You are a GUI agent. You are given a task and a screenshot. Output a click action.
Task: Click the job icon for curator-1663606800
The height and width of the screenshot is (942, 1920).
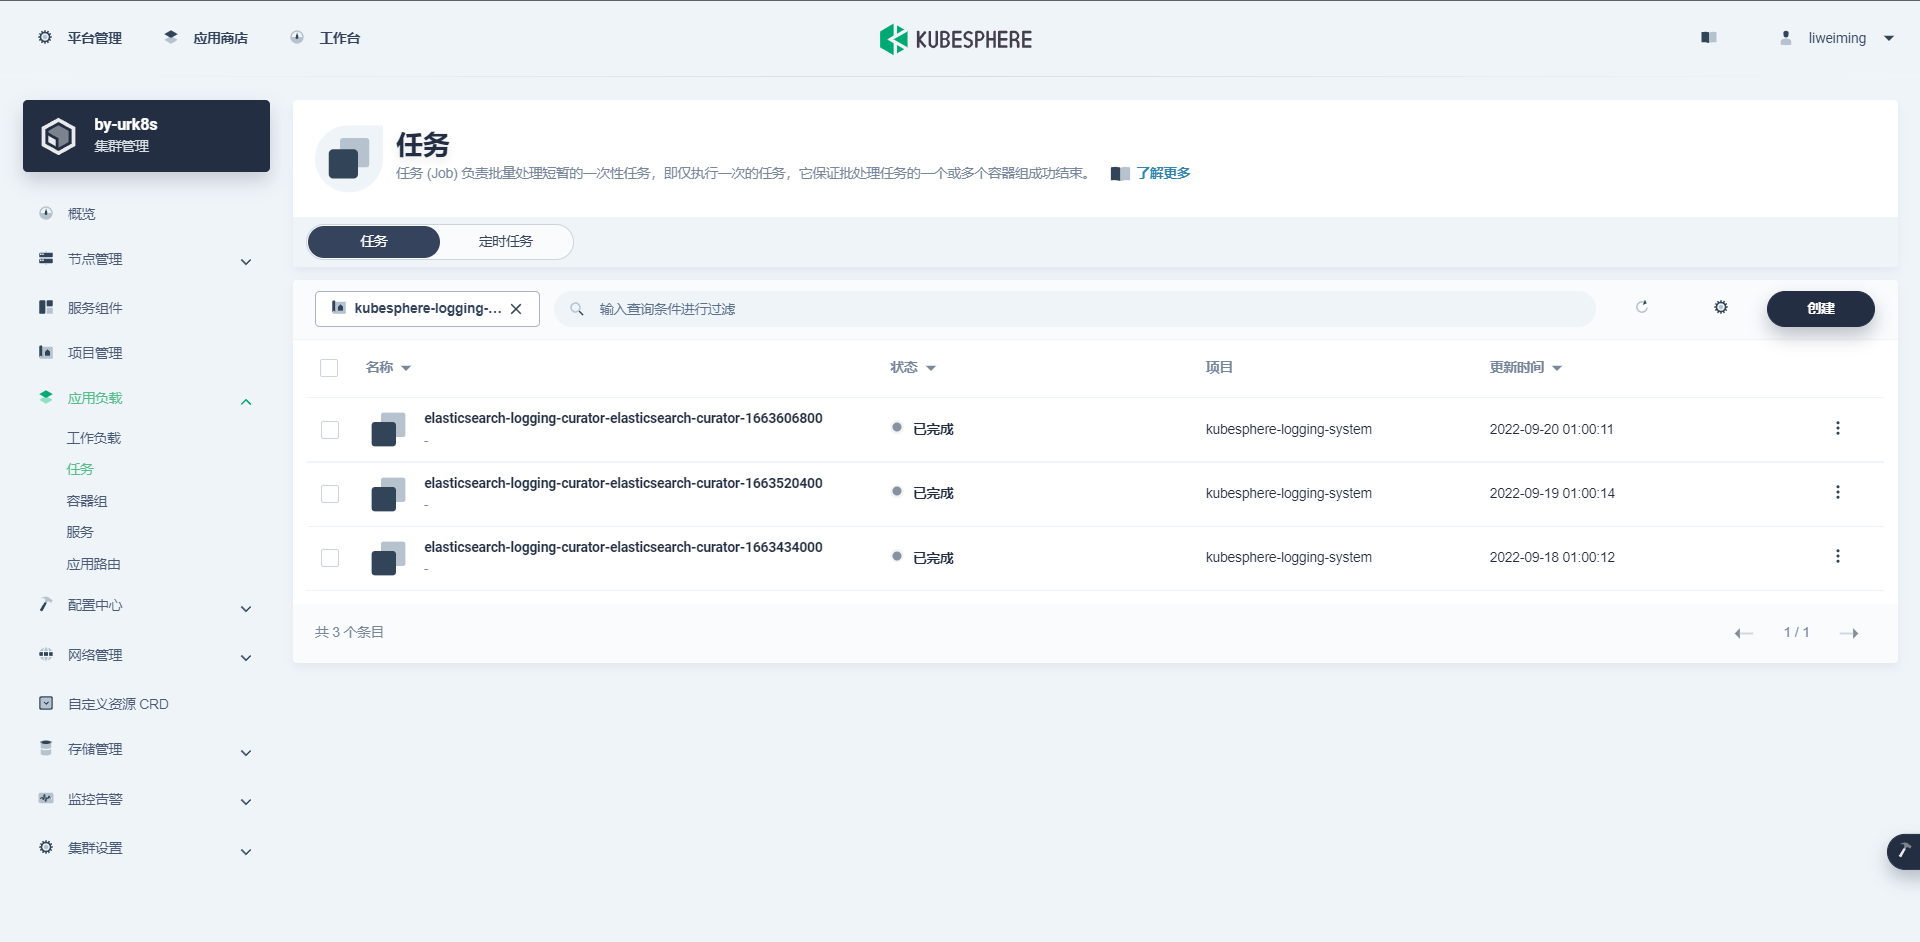click(x=388, y=429)
